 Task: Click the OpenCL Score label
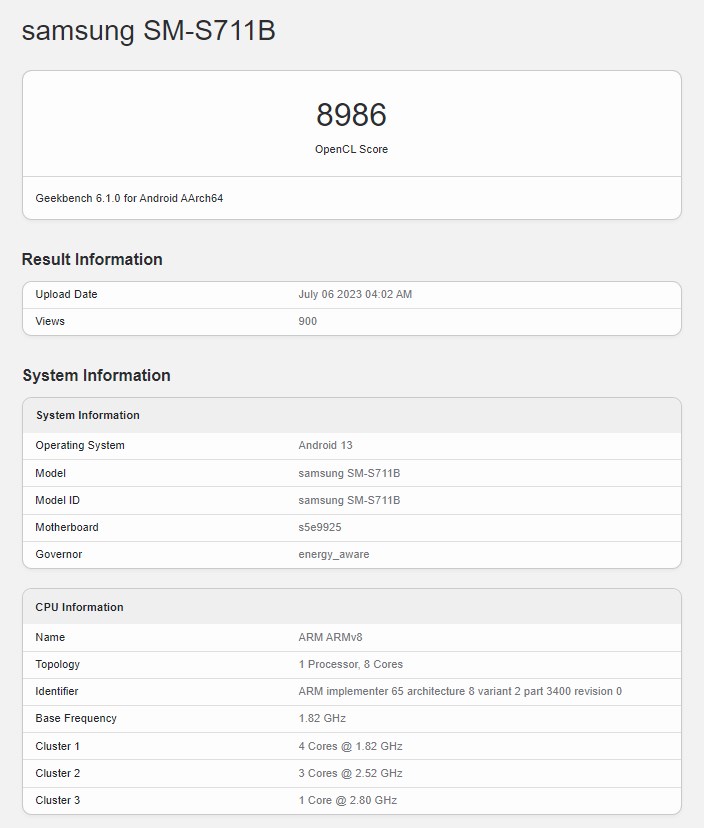tap(351, 149)
